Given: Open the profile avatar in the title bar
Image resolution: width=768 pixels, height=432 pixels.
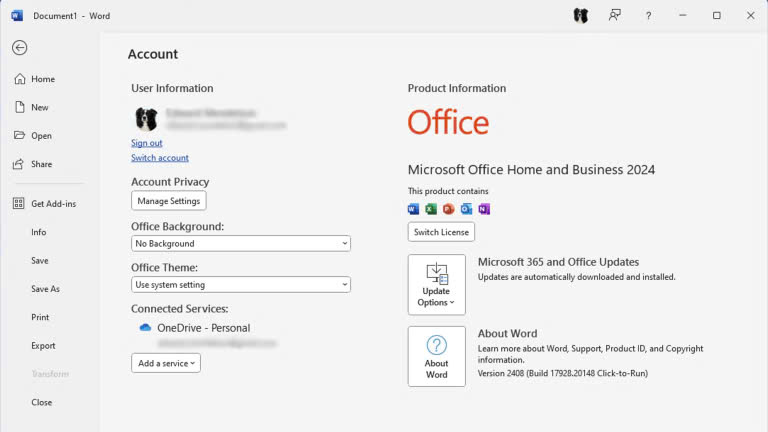Looking at the screenshot, I should tap(581, 16).
